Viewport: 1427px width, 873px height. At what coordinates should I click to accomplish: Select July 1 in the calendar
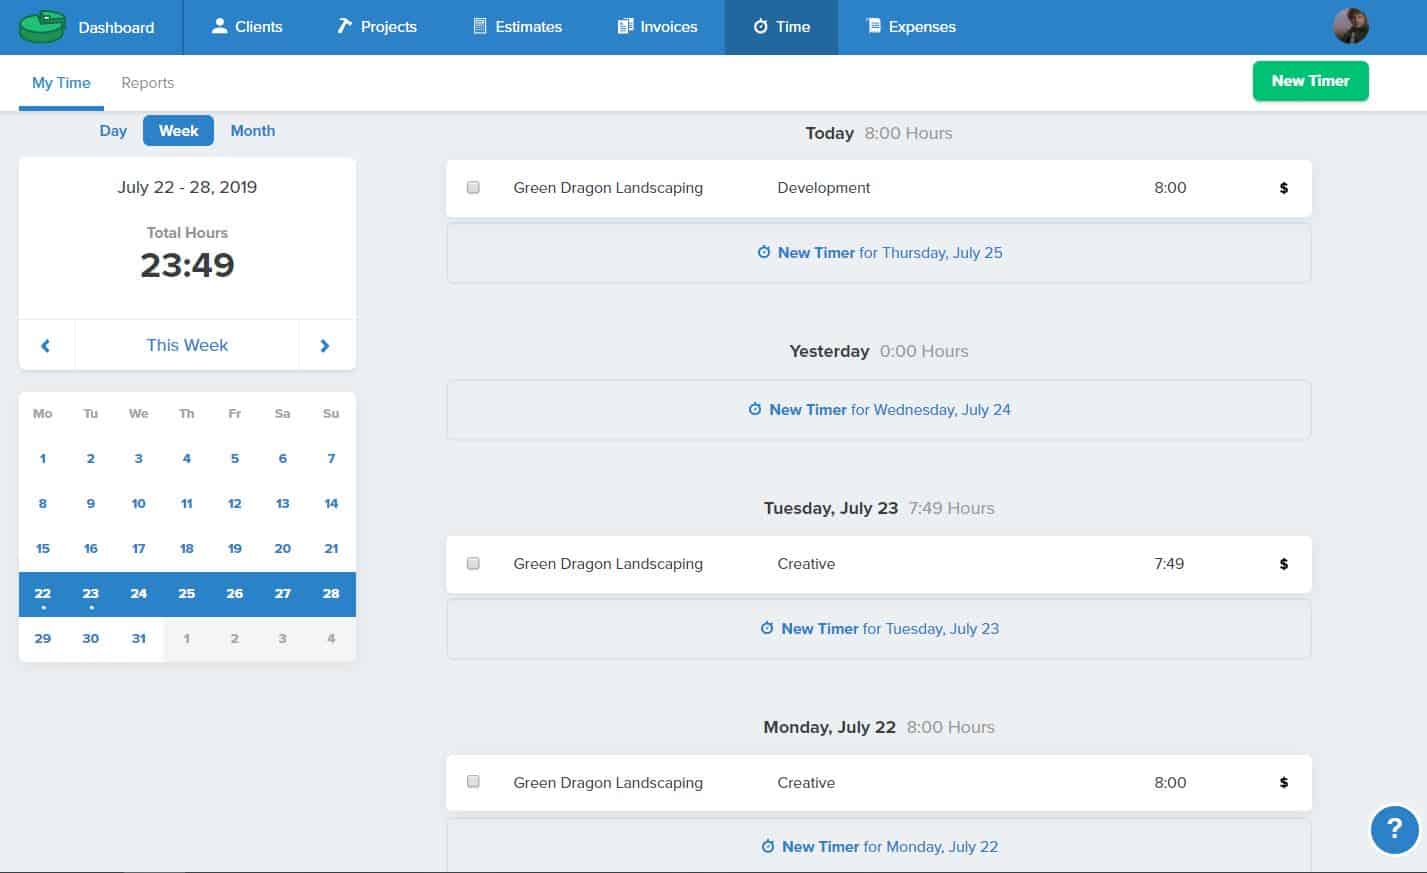(x=43, y=459)
